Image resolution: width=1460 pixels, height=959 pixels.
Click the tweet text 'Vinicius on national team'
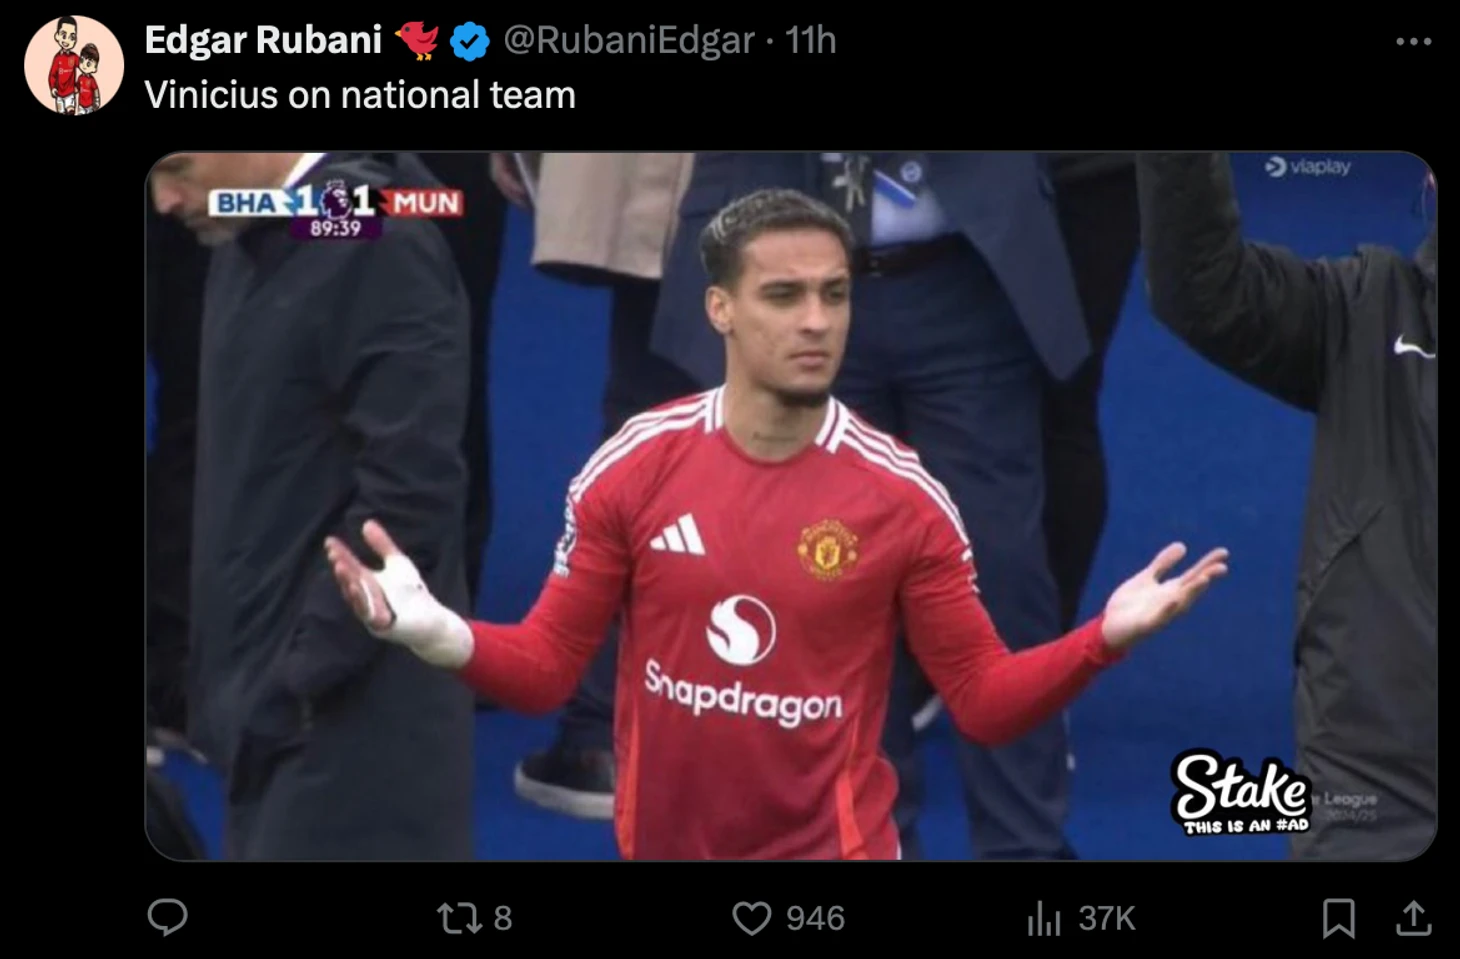(360, 95)
